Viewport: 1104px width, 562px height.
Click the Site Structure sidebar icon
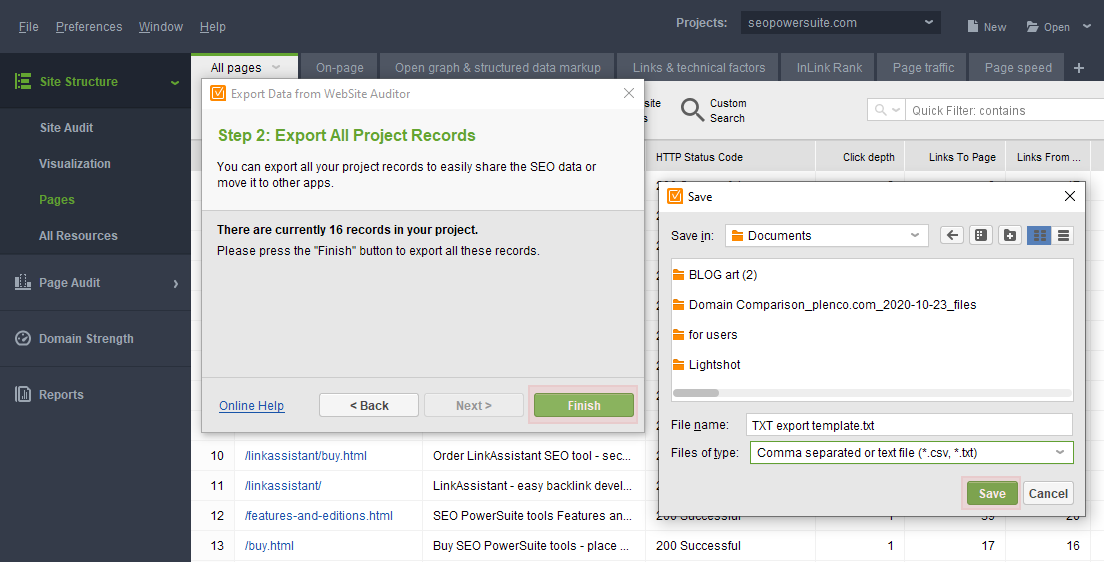tap(23, 81)
